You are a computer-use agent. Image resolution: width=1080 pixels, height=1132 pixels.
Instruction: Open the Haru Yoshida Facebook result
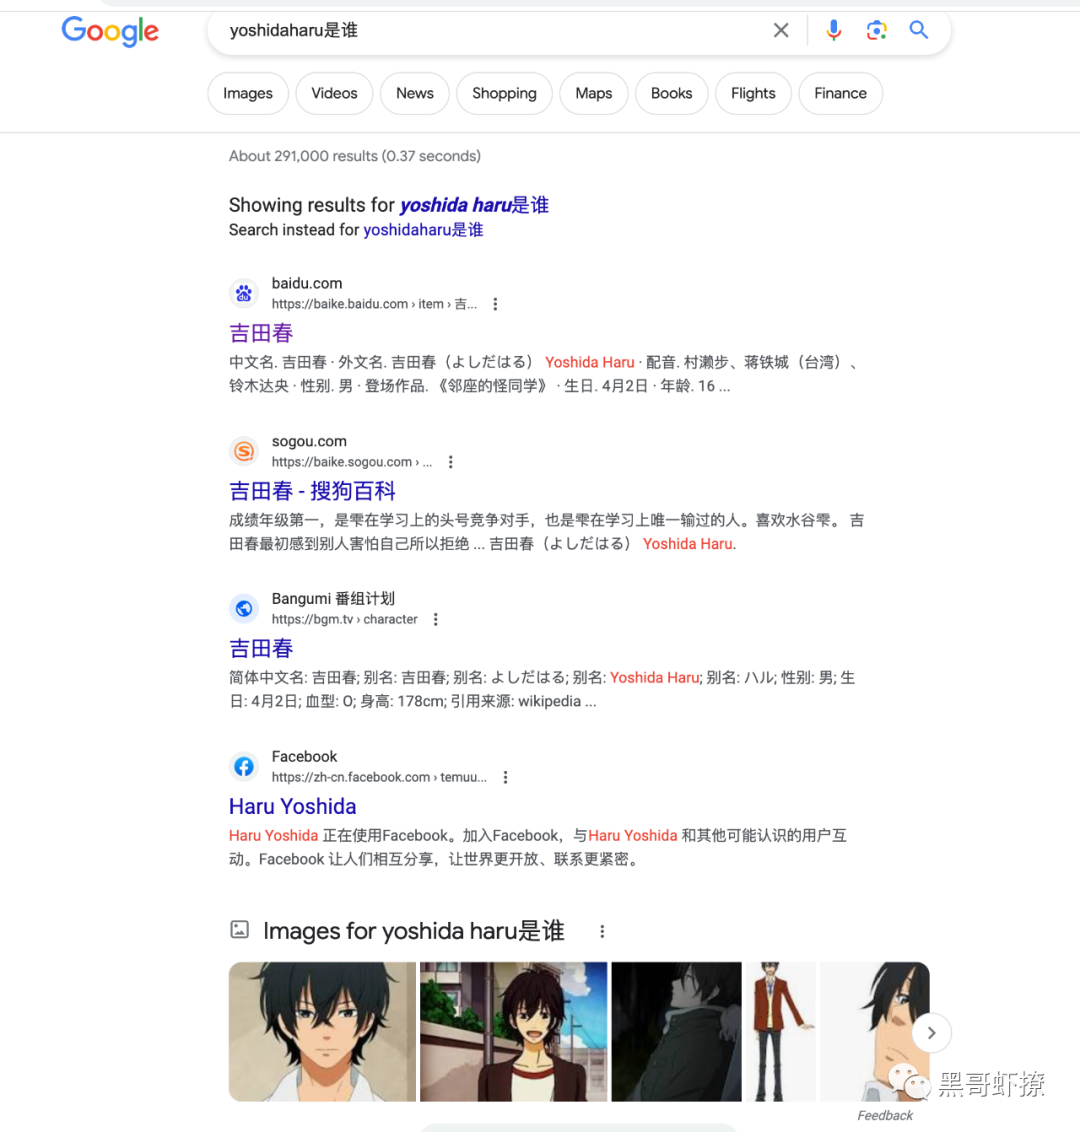292,806
